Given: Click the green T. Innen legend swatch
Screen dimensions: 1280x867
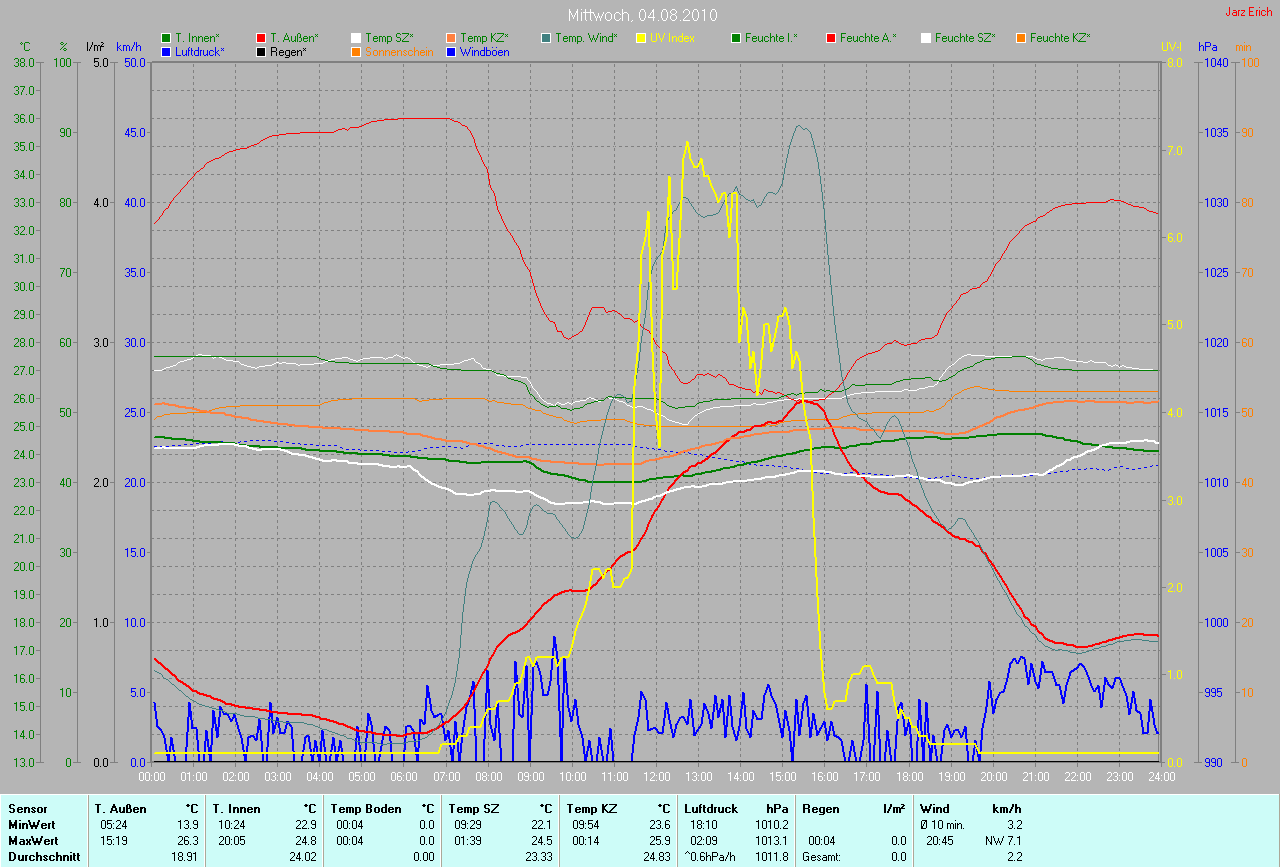Looking at the screenshot, I should coord(166,38).
